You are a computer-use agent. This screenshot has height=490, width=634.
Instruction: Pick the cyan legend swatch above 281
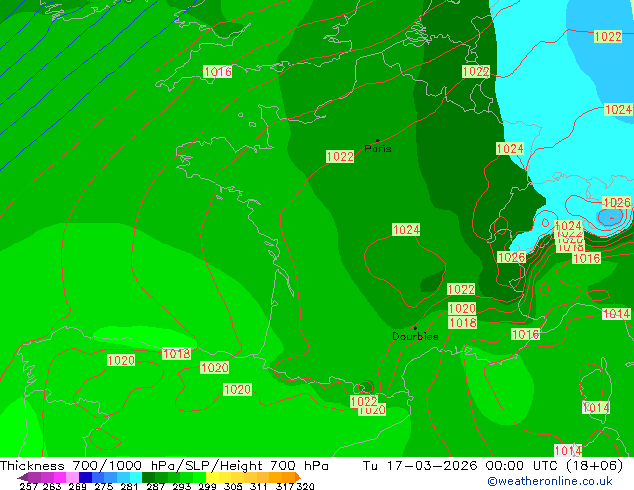click(x=136, y=477)
